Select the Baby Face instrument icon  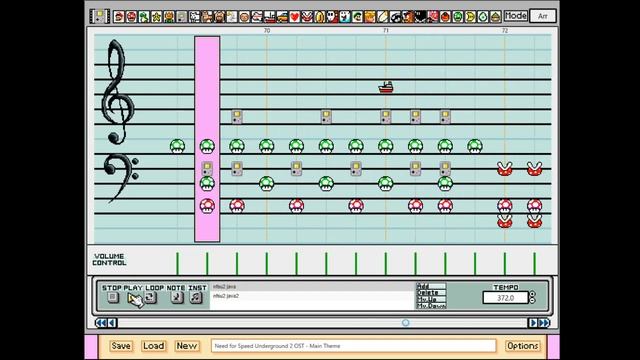point(244,17)
